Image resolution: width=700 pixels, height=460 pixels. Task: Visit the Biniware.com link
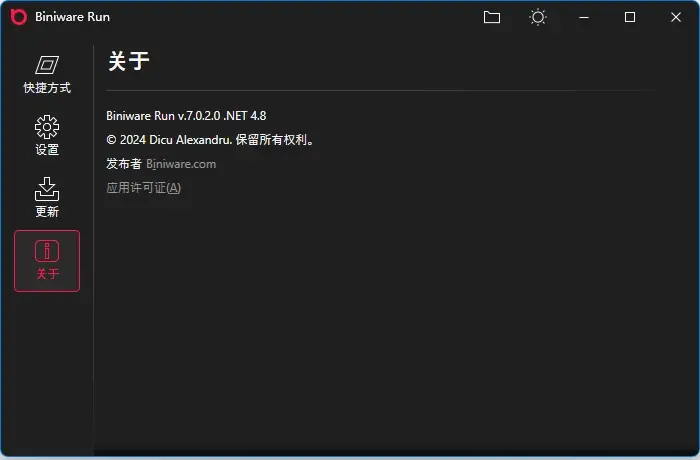tap(181, 164)
